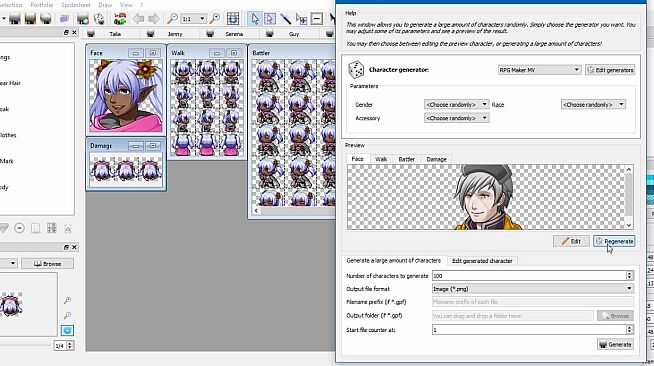Float the upper left dock panel
654x366 pixels.
click(x=66, y=32)
